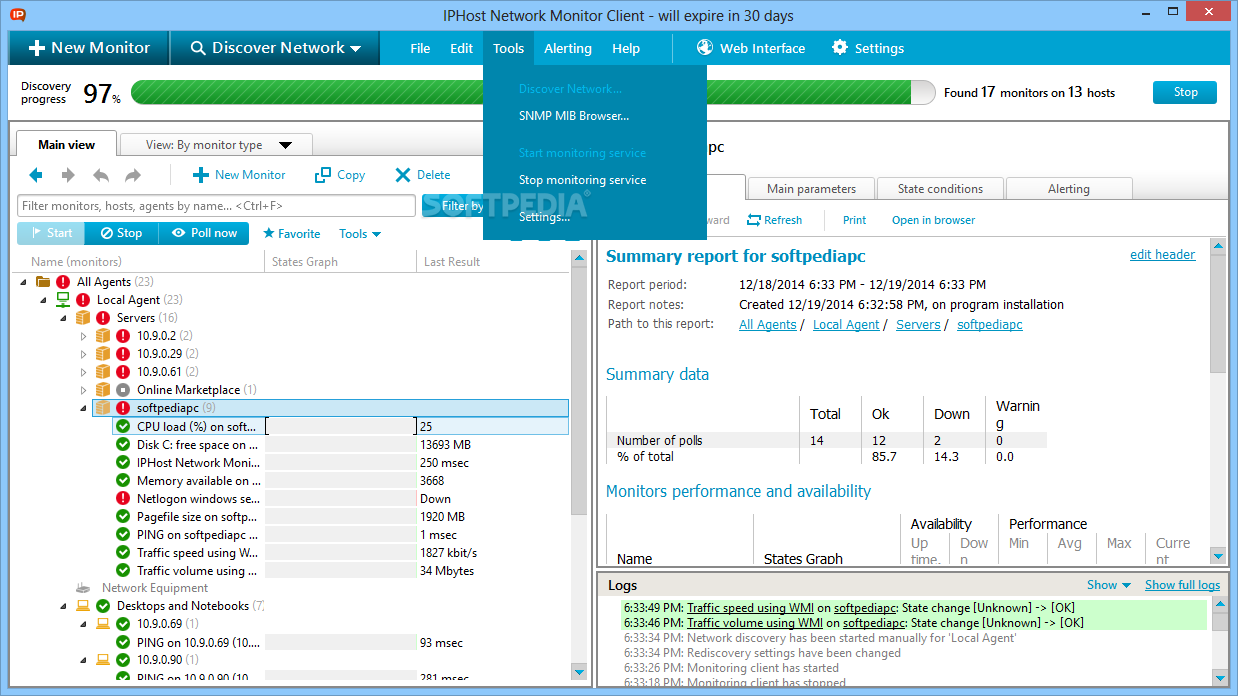This screenshot has width=1238, height=696.
Task: Open the Show dropdown in Logs panel
Action: [1109, 585]
